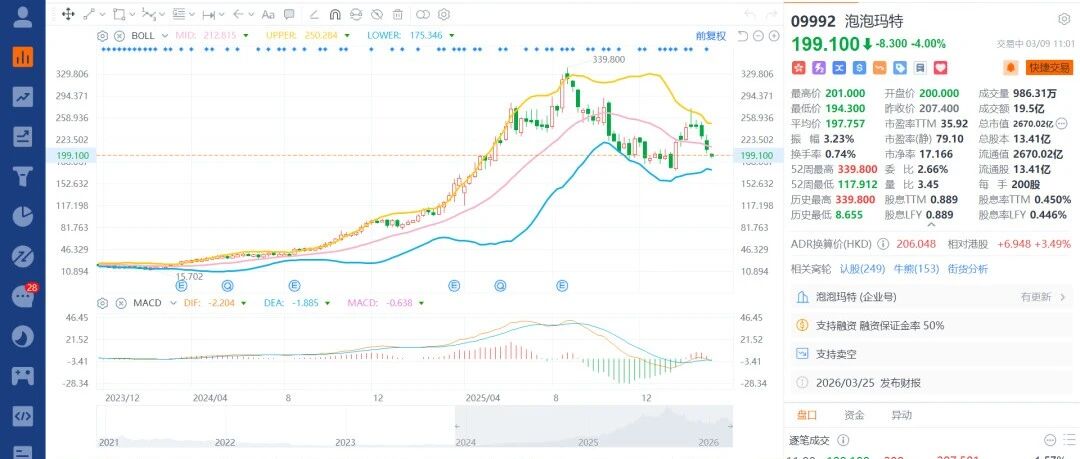This screenshot has height=459, width=1080.
Task: Switch to the 盘口 tab
Action: (807, 415)
